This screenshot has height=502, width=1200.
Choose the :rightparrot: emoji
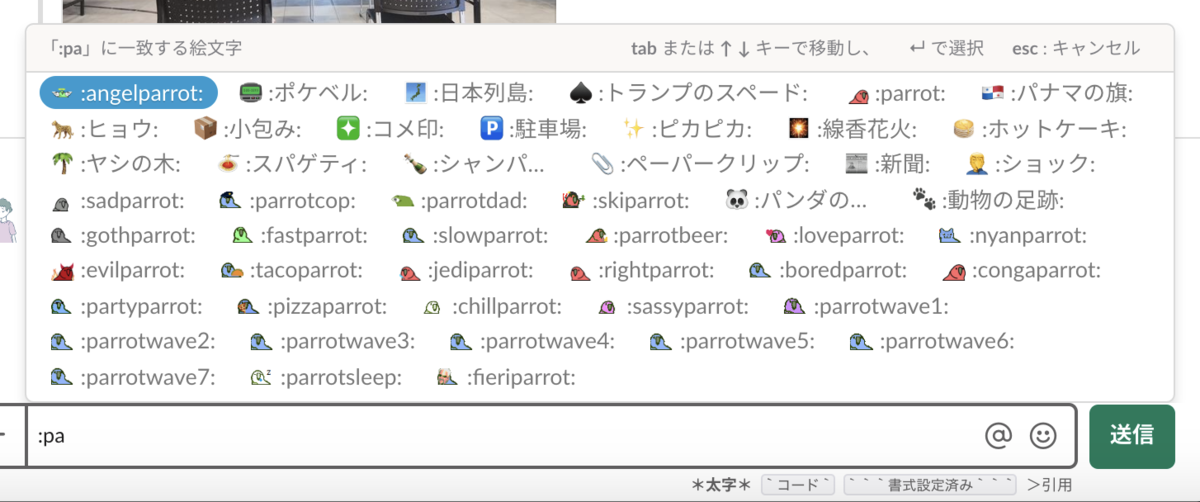pos(641,270)
